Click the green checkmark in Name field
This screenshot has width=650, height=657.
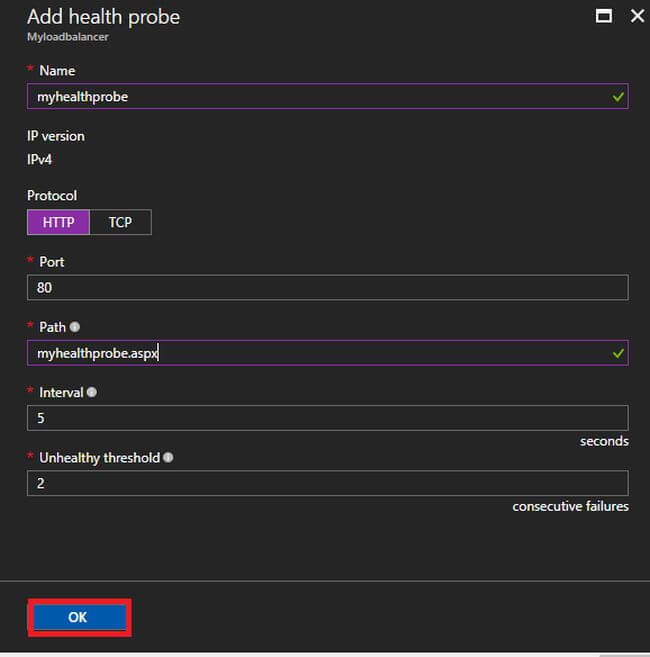click(619, 97)
